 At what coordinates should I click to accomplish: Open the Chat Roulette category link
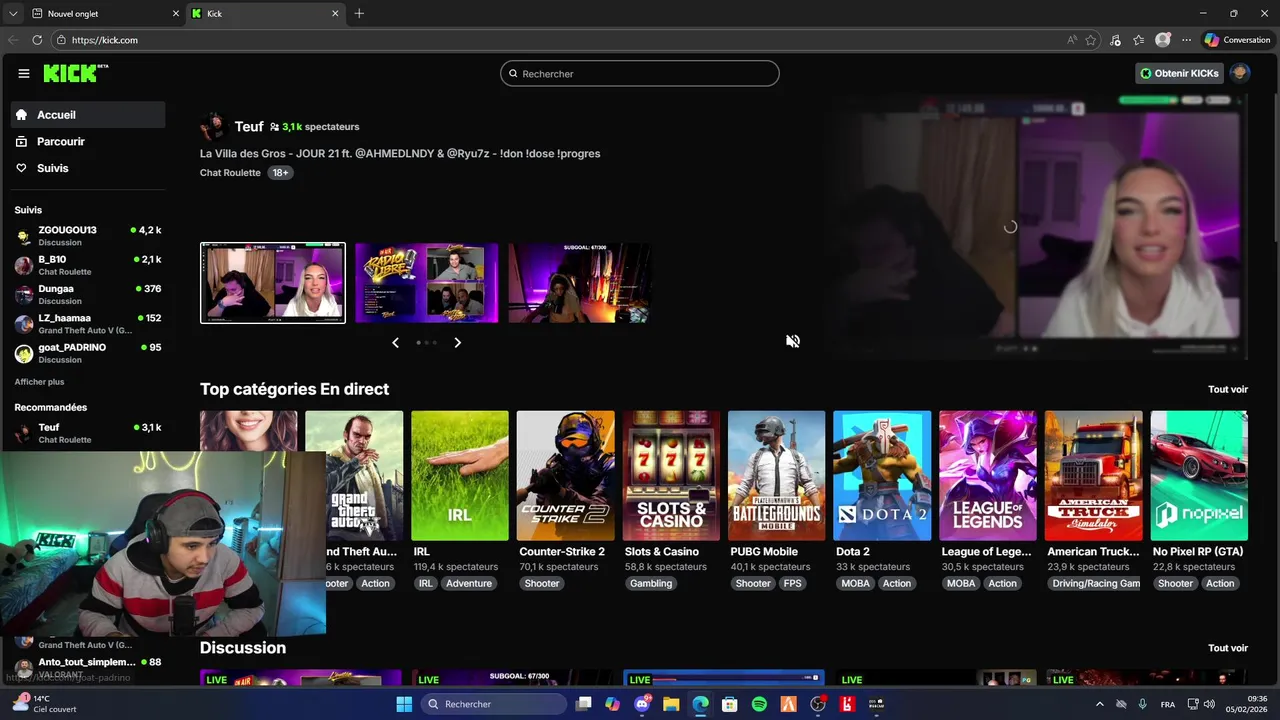[230, 173]
